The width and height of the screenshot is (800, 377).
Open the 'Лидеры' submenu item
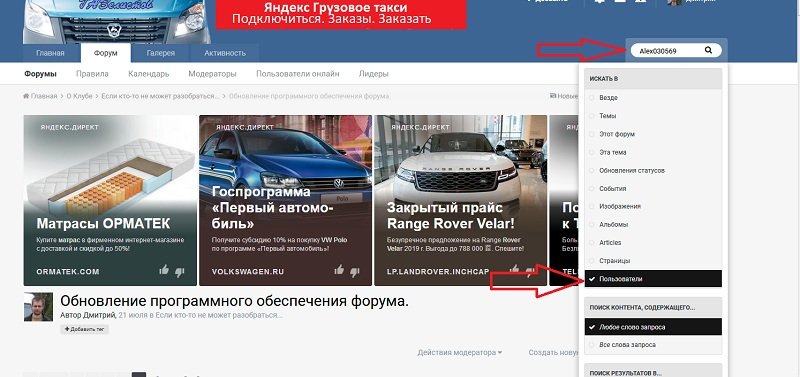[373, 74]
